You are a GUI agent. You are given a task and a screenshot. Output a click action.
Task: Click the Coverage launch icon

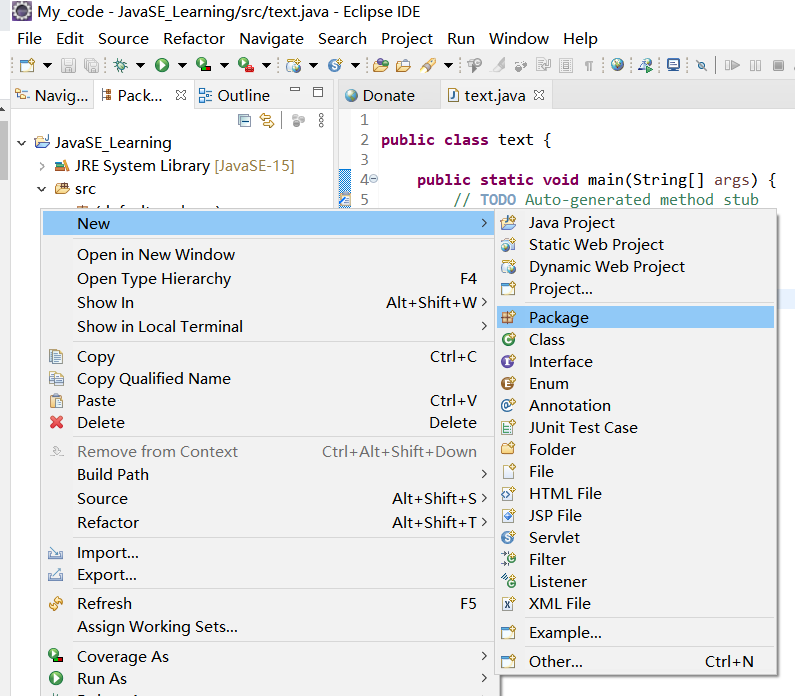[204, 64]
